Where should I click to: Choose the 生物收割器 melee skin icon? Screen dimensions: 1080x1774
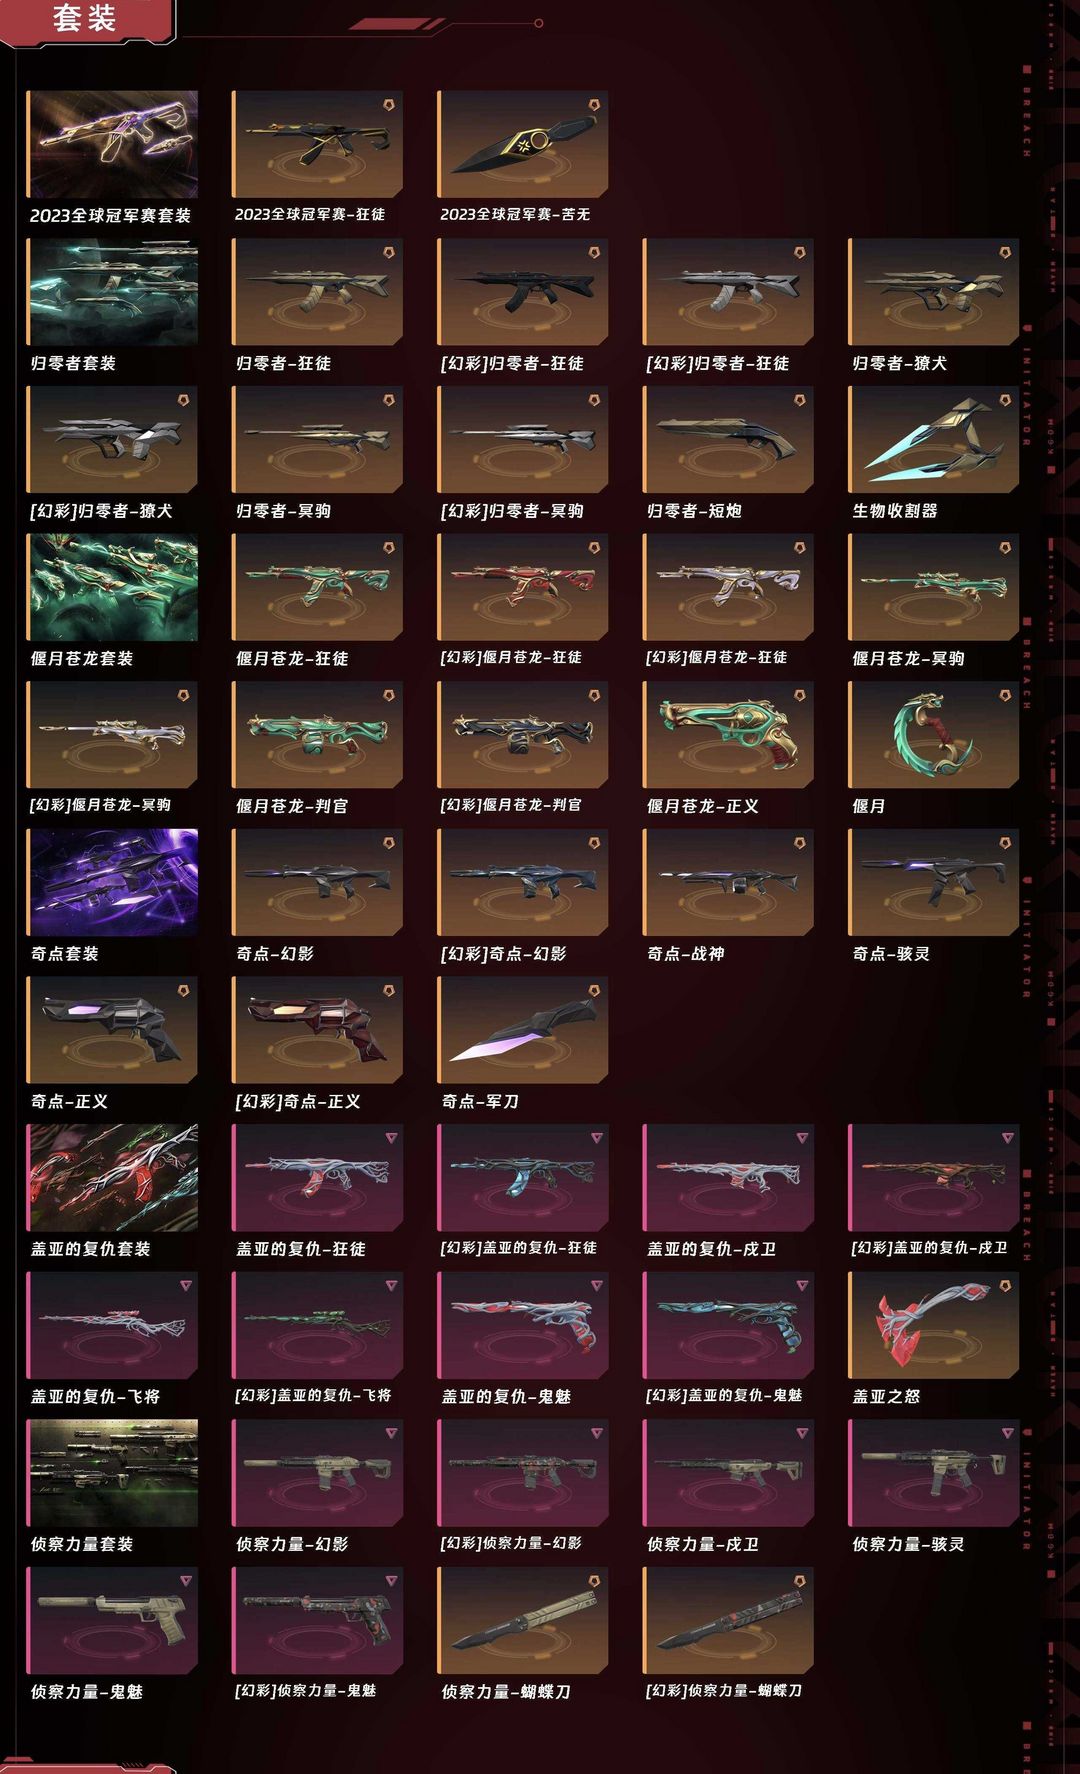coord(934,440)
